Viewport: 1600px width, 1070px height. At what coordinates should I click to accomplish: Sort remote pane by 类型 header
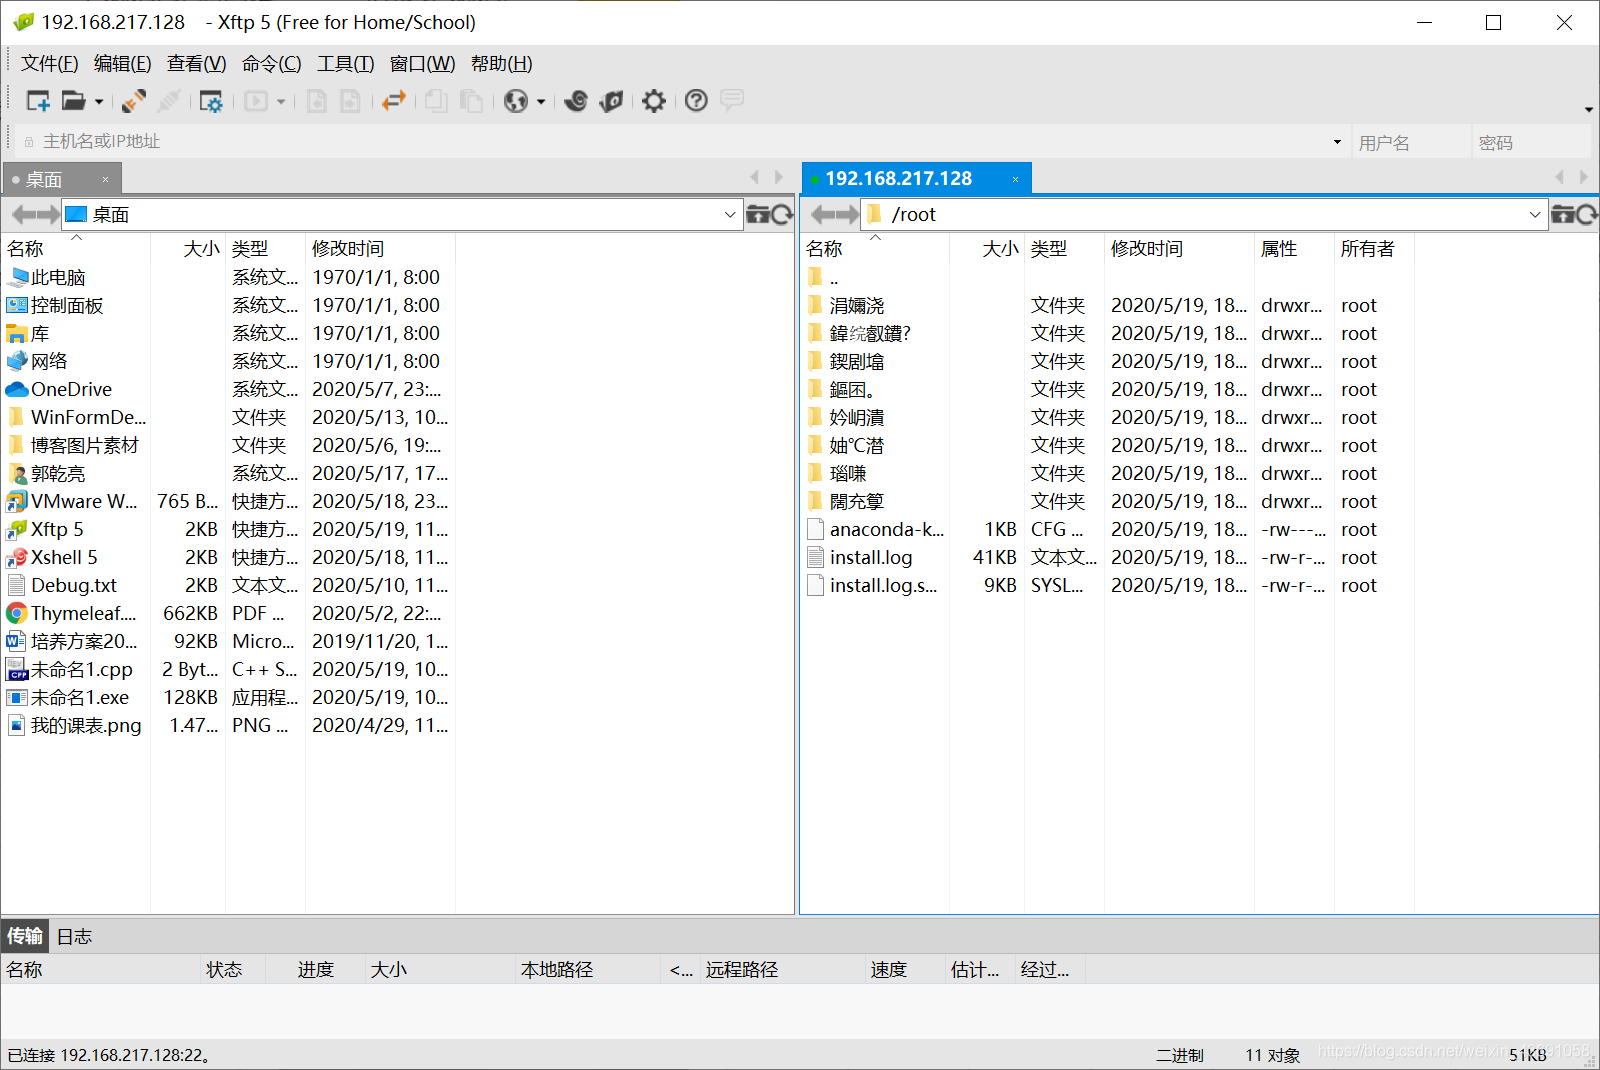coord(1064,248)
